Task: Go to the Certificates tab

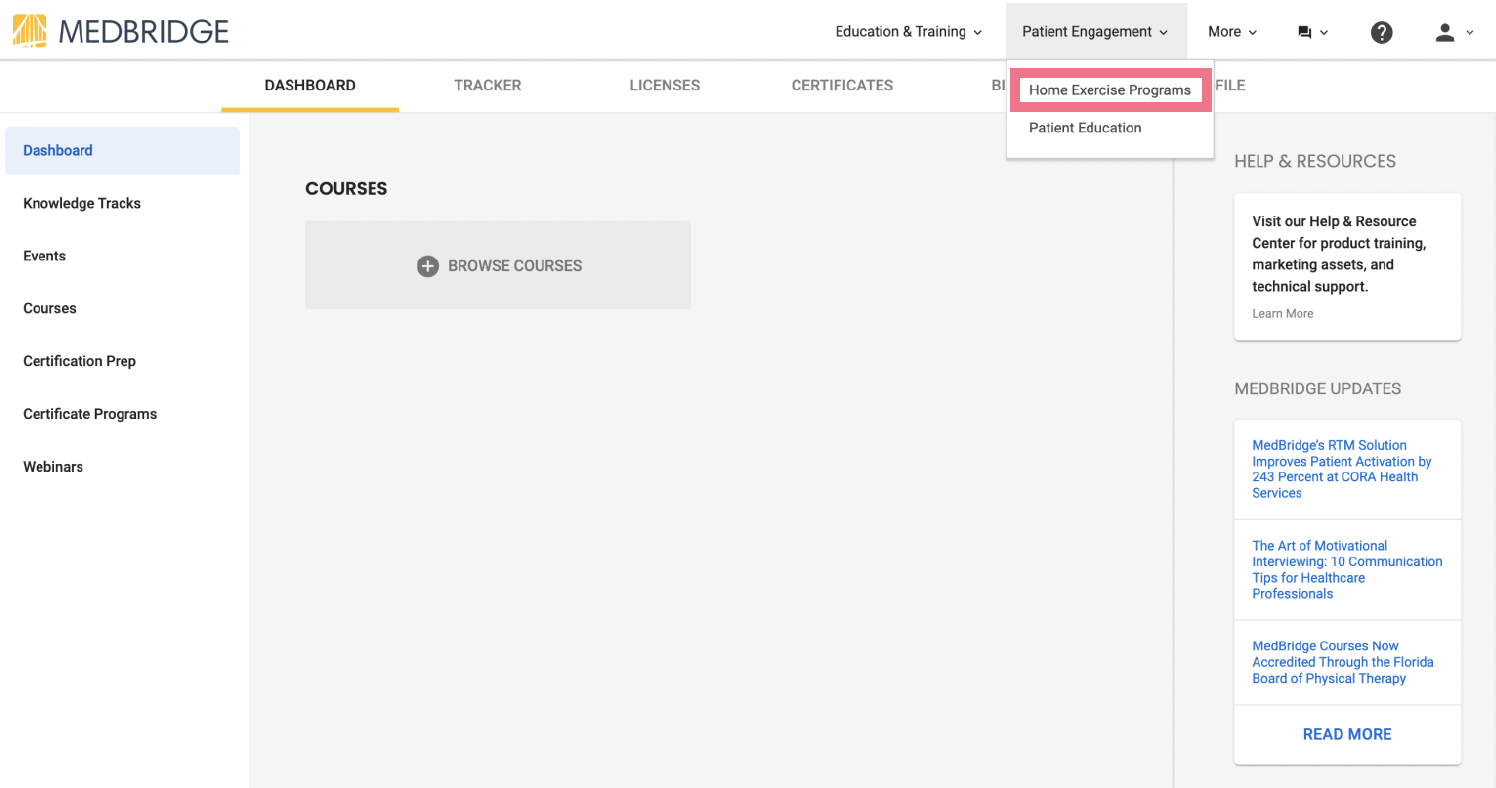Action: 842,85
